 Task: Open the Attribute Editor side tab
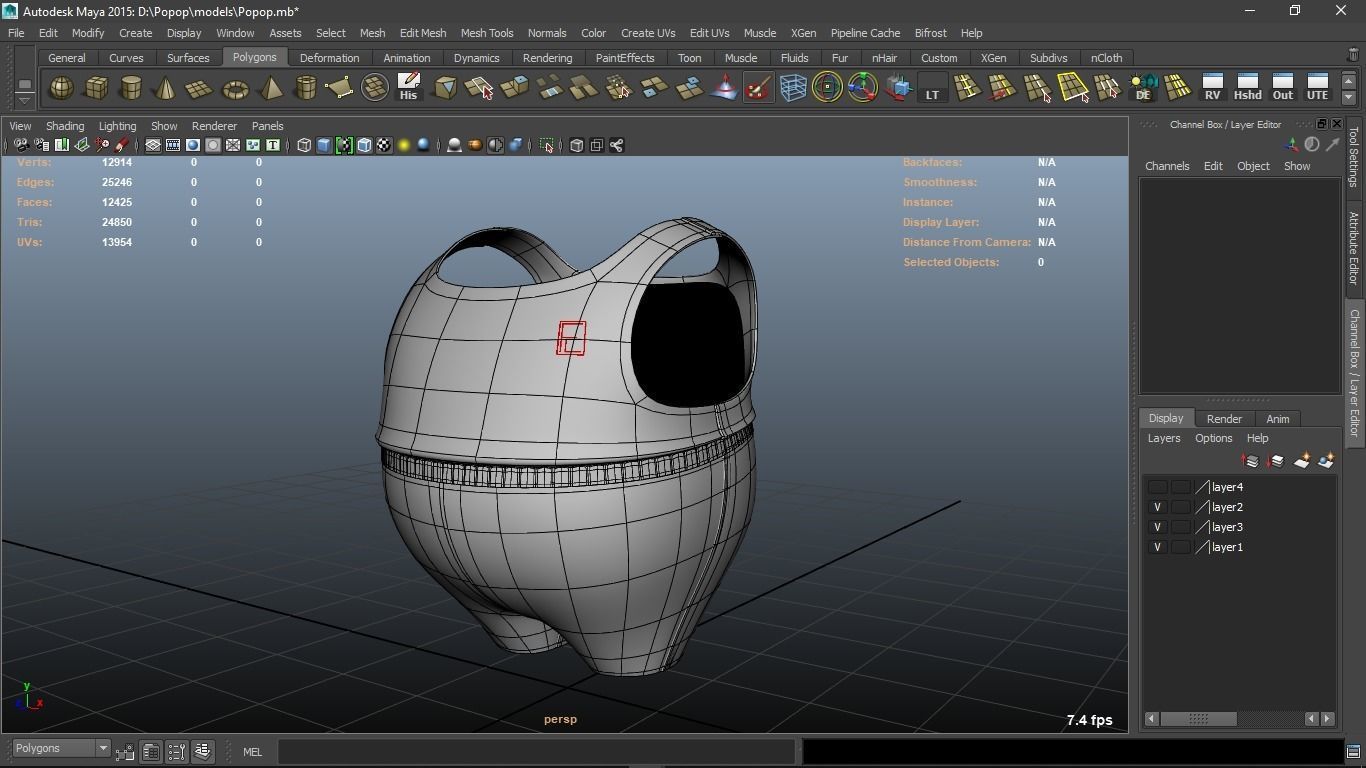pyautogui.click(x=1354, y=248)
